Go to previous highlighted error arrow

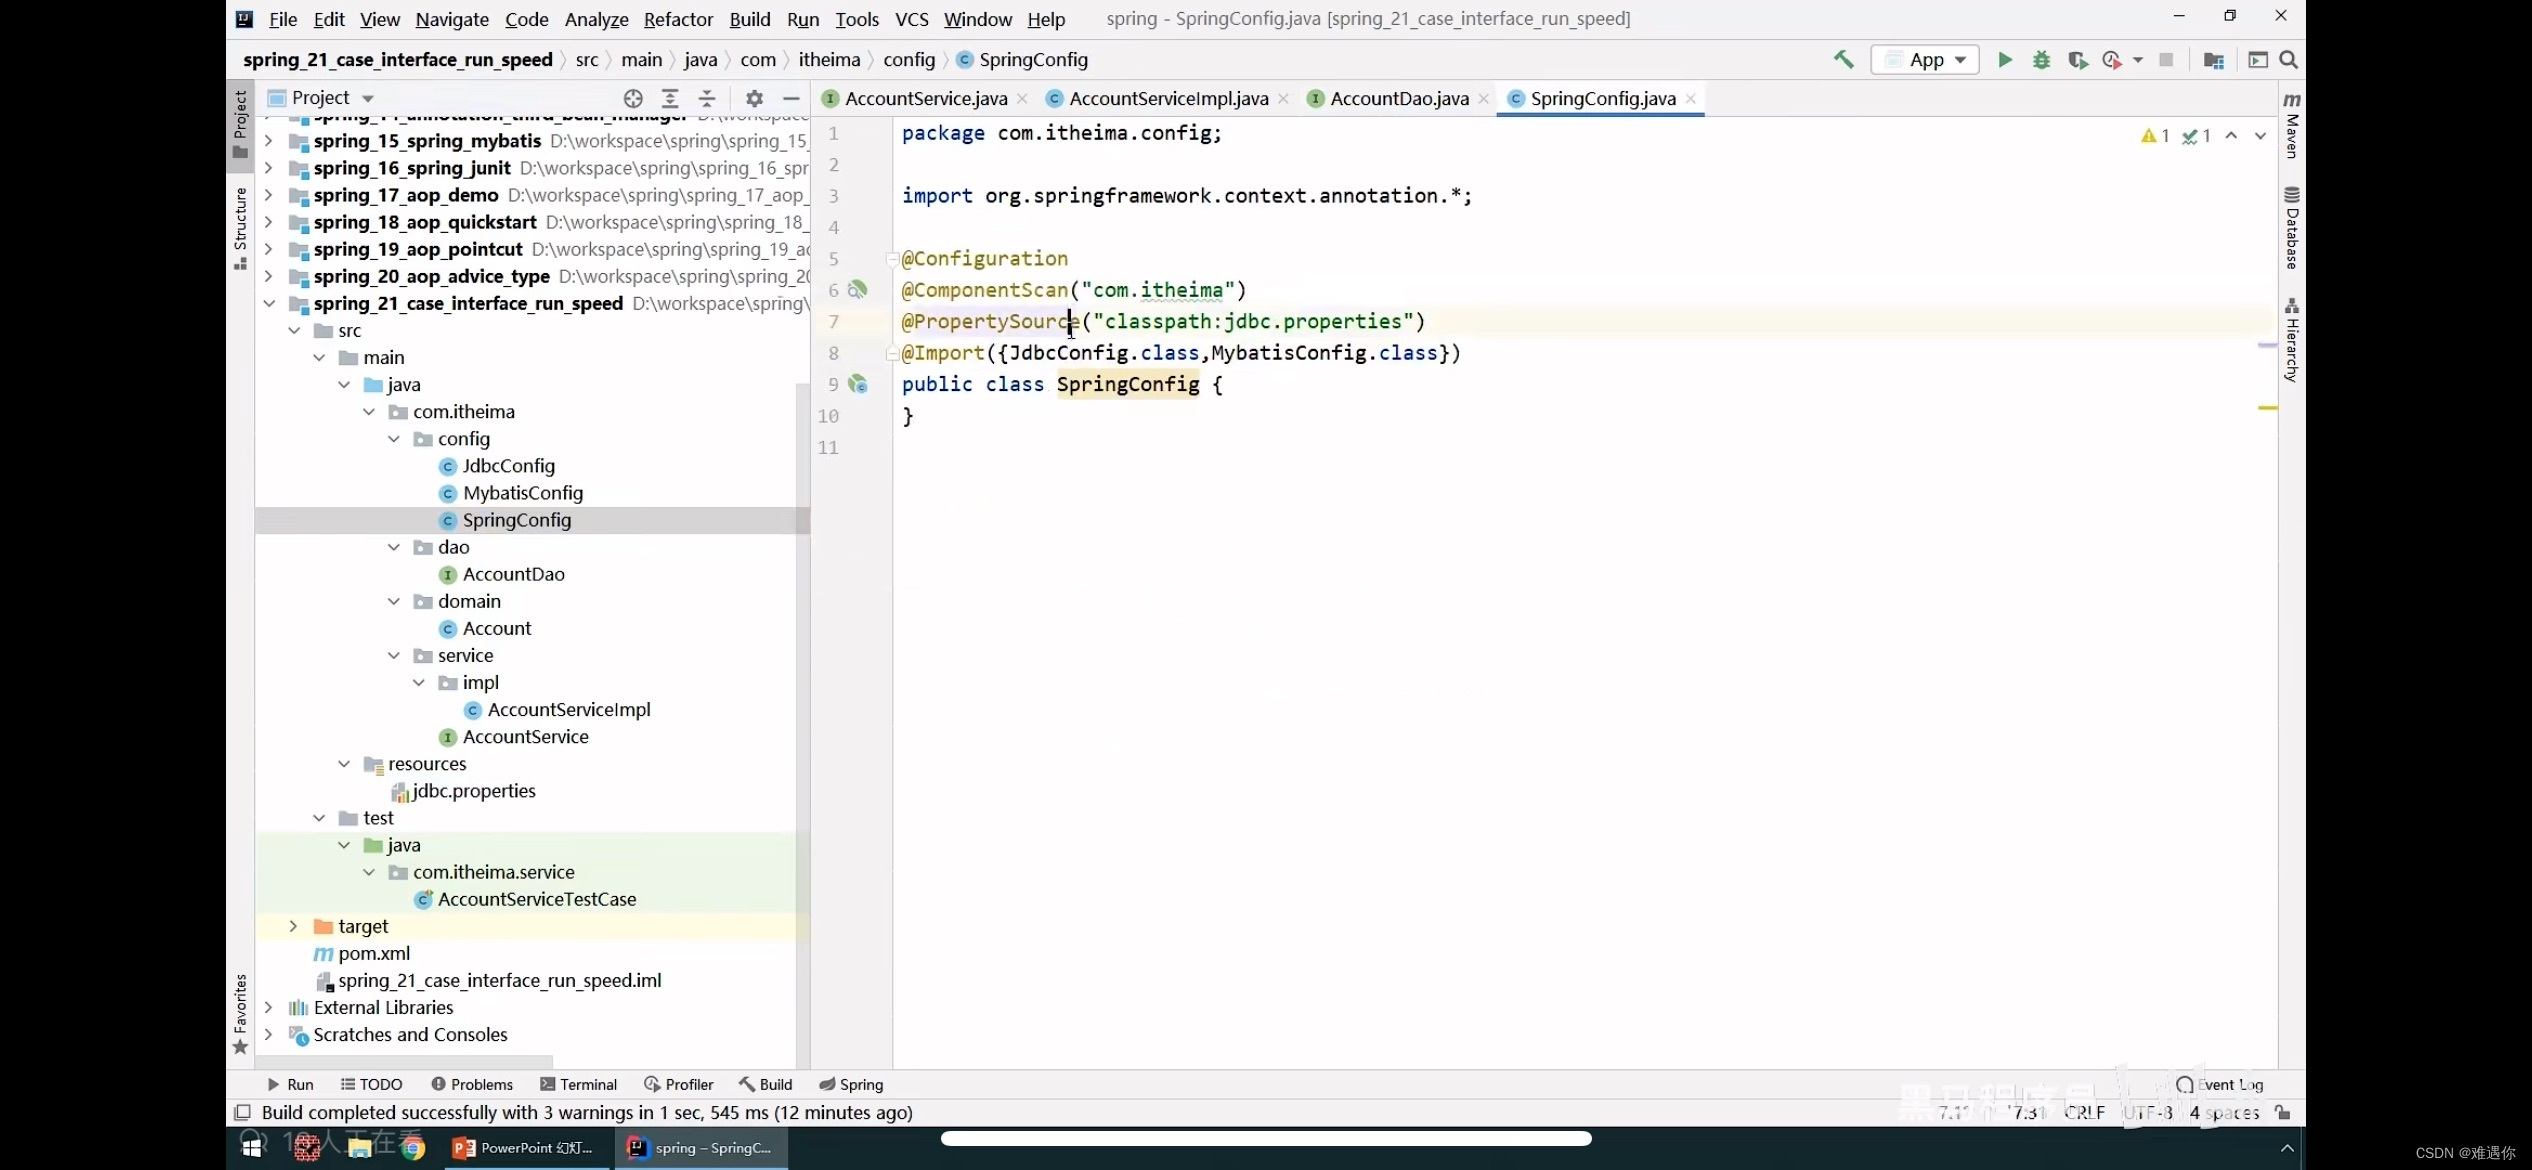pos(2231,135)
